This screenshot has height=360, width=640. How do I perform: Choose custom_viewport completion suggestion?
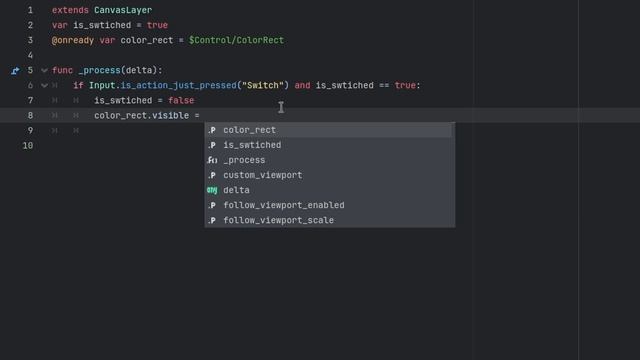click(329, 175)
